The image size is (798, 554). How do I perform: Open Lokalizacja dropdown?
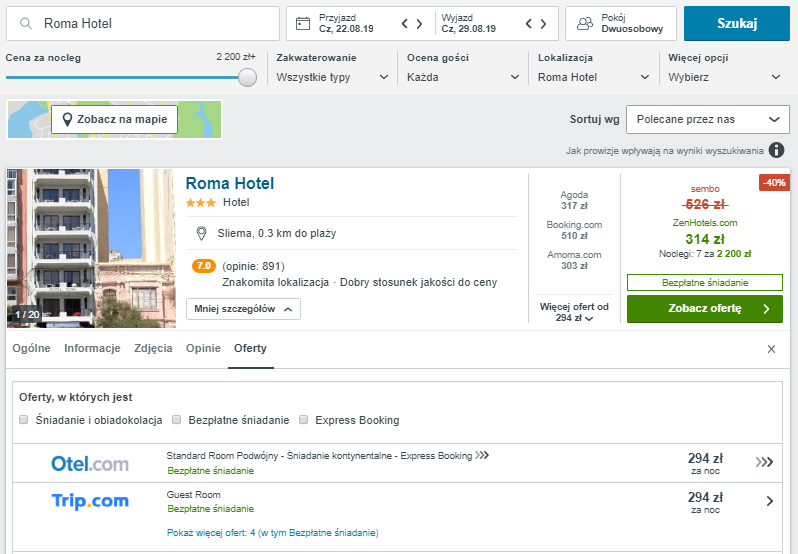coord(593,77)
